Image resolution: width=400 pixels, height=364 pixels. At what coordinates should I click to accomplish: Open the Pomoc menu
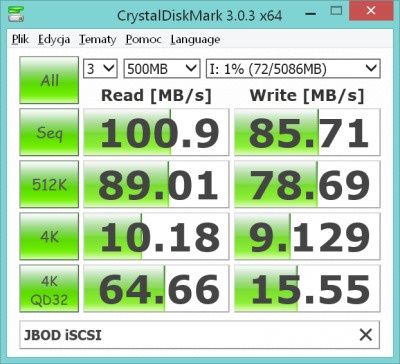pyautogui.click(x=143, y=40)
